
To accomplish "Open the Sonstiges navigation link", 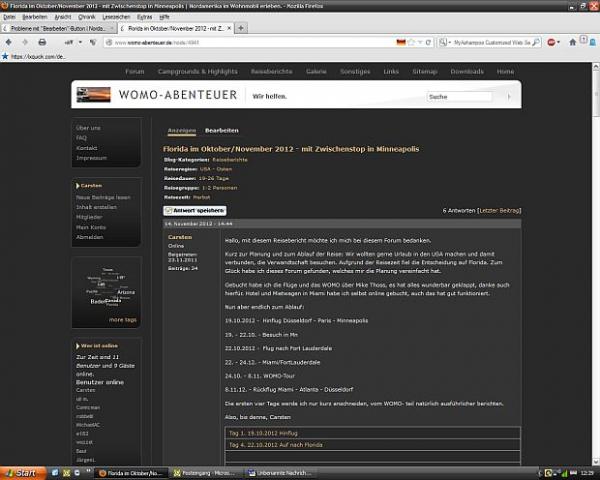I will pyautogui.click(x=355, y=72).
